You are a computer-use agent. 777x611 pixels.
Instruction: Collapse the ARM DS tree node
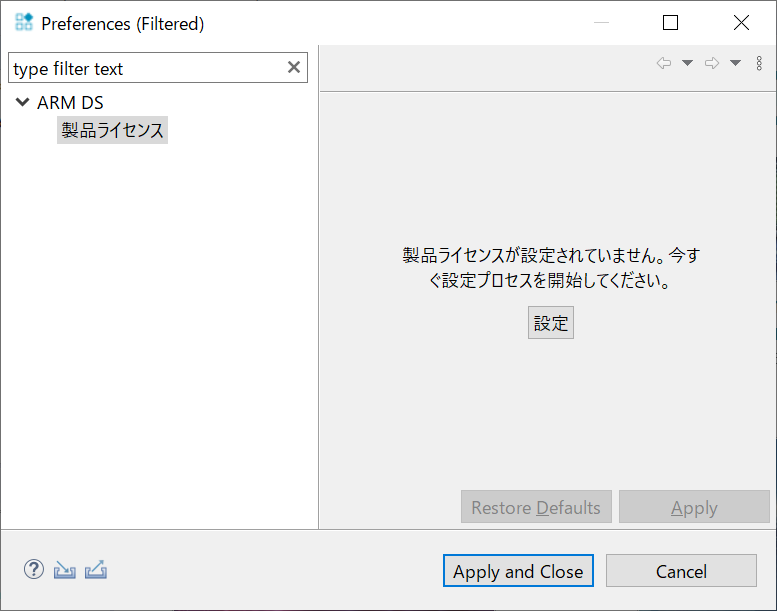pyautogui.click(x=22, y=102)
